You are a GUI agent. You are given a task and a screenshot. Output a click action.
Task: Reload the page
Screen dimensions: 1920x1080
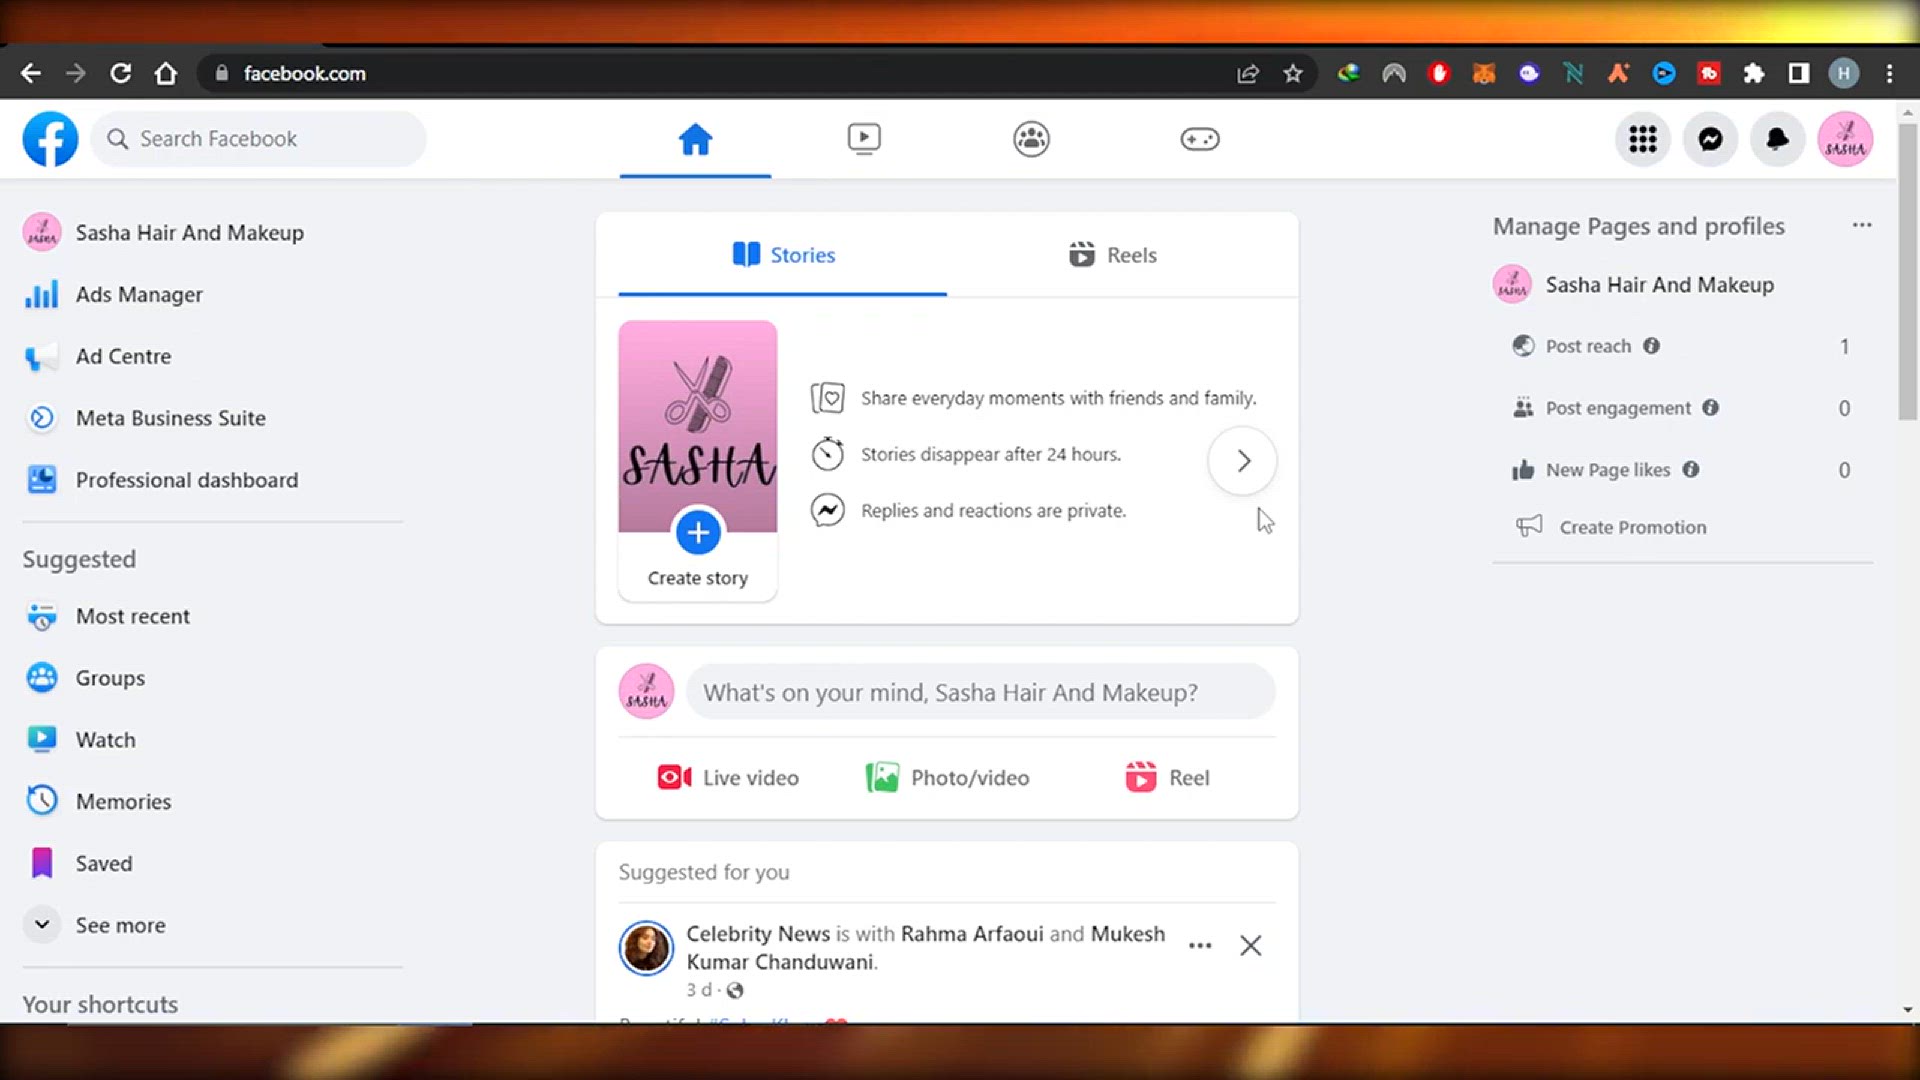click(121, 73)
